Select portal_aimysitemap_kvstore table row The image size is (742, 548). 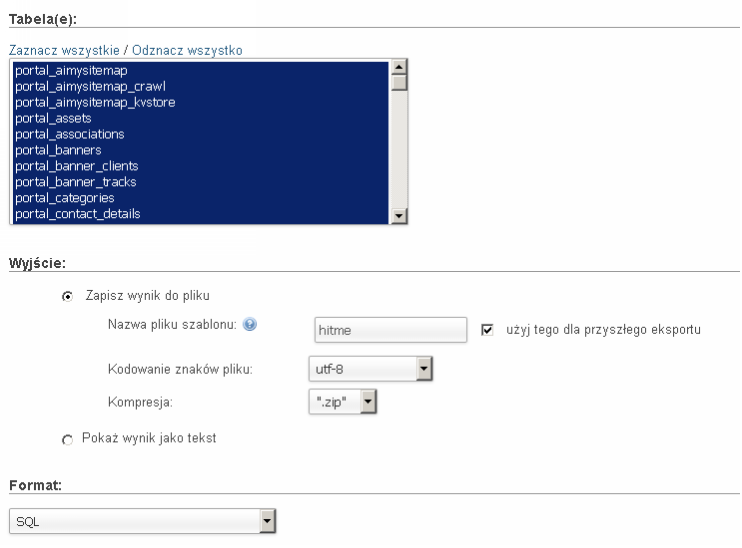point(201,102)
